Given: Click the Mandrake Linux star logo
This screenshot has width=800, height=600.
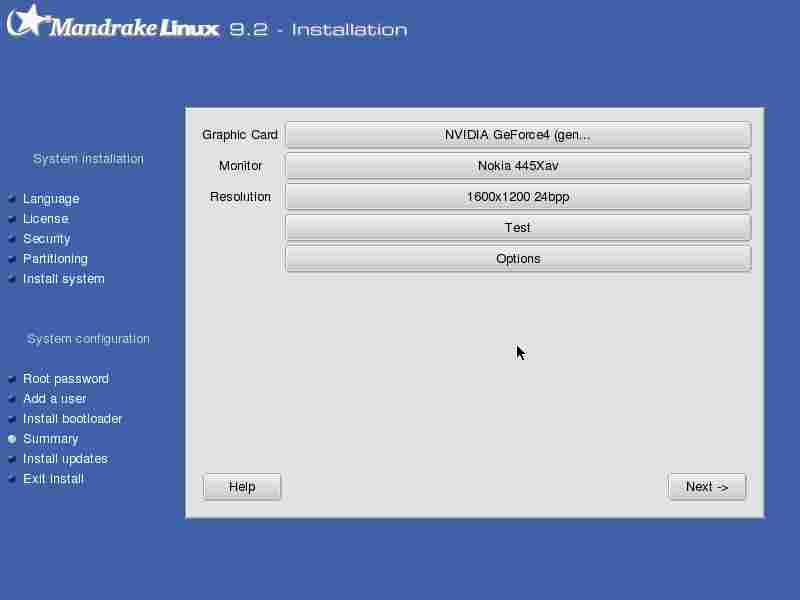Looking at the screenshot, I should coord(28,20).
